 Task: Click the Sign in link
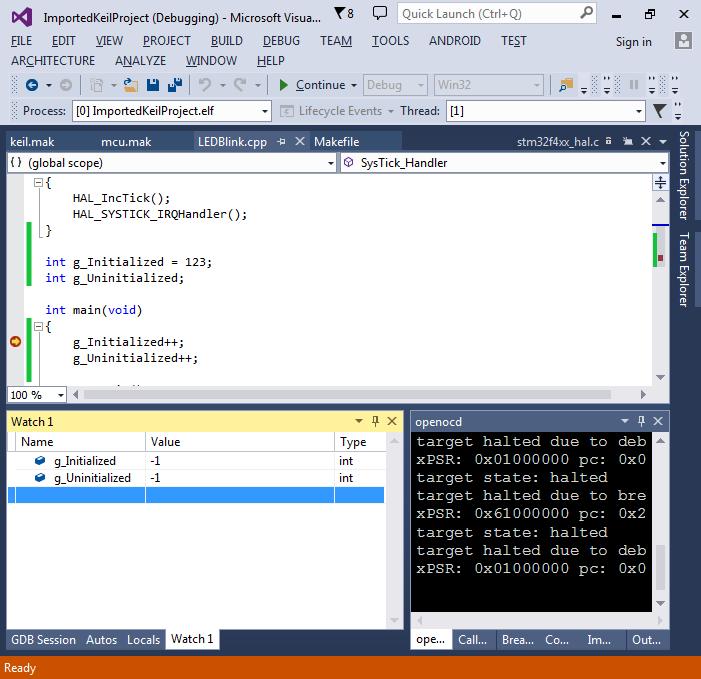pos(633,42)
